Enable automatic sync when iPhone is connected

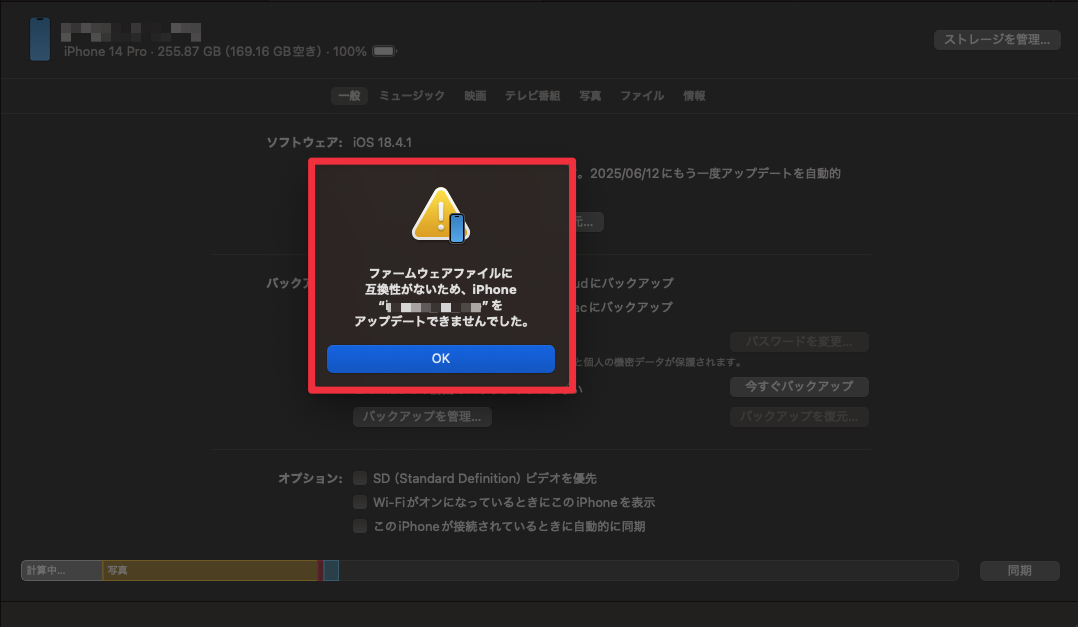(x=360, y=526)
